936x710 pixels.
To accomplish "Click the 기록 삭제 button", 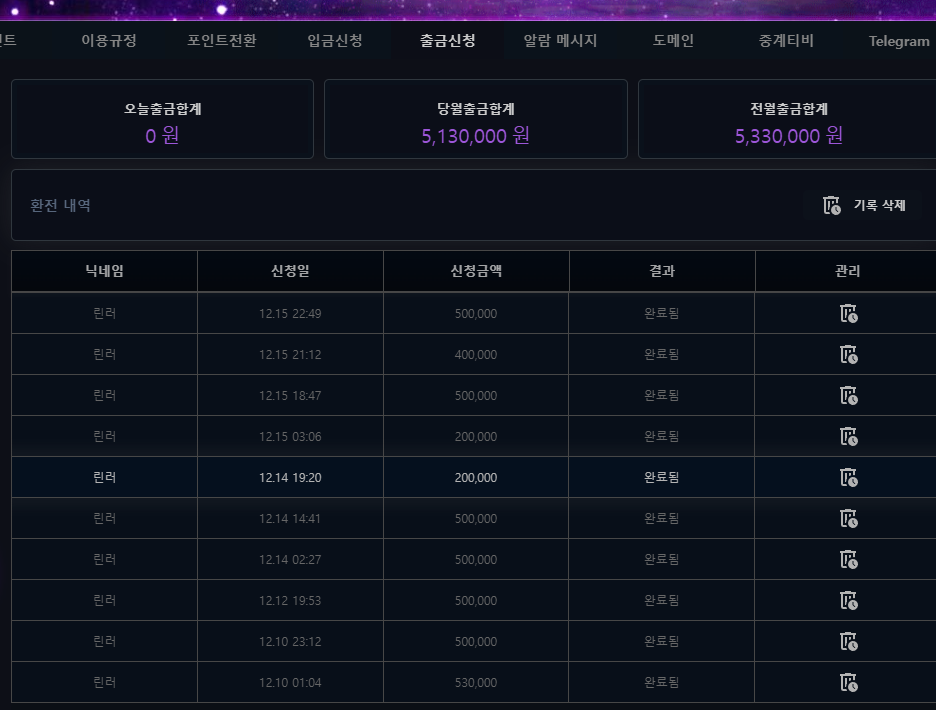I will pos(864,205).
